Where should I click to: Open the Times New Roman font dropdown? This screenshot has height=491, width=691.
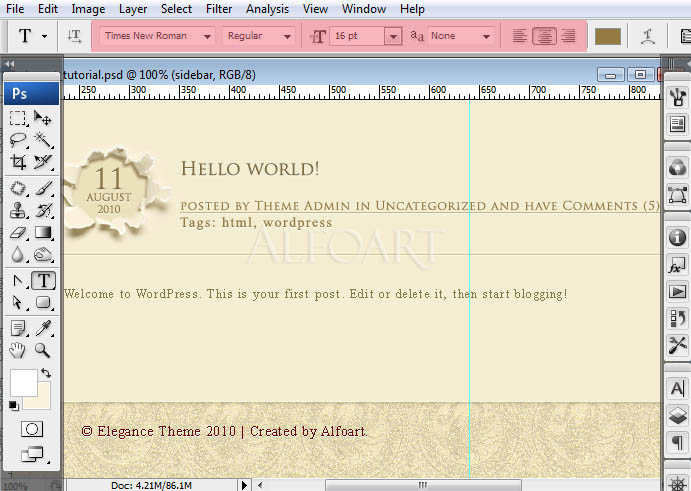pyautogui.click(x=207, y=37)
